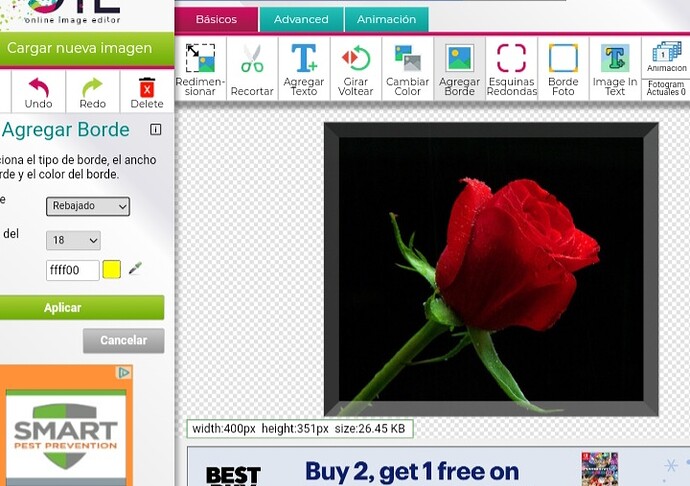
Task: Open the Image In Text tool
Action: coord(615,68)
